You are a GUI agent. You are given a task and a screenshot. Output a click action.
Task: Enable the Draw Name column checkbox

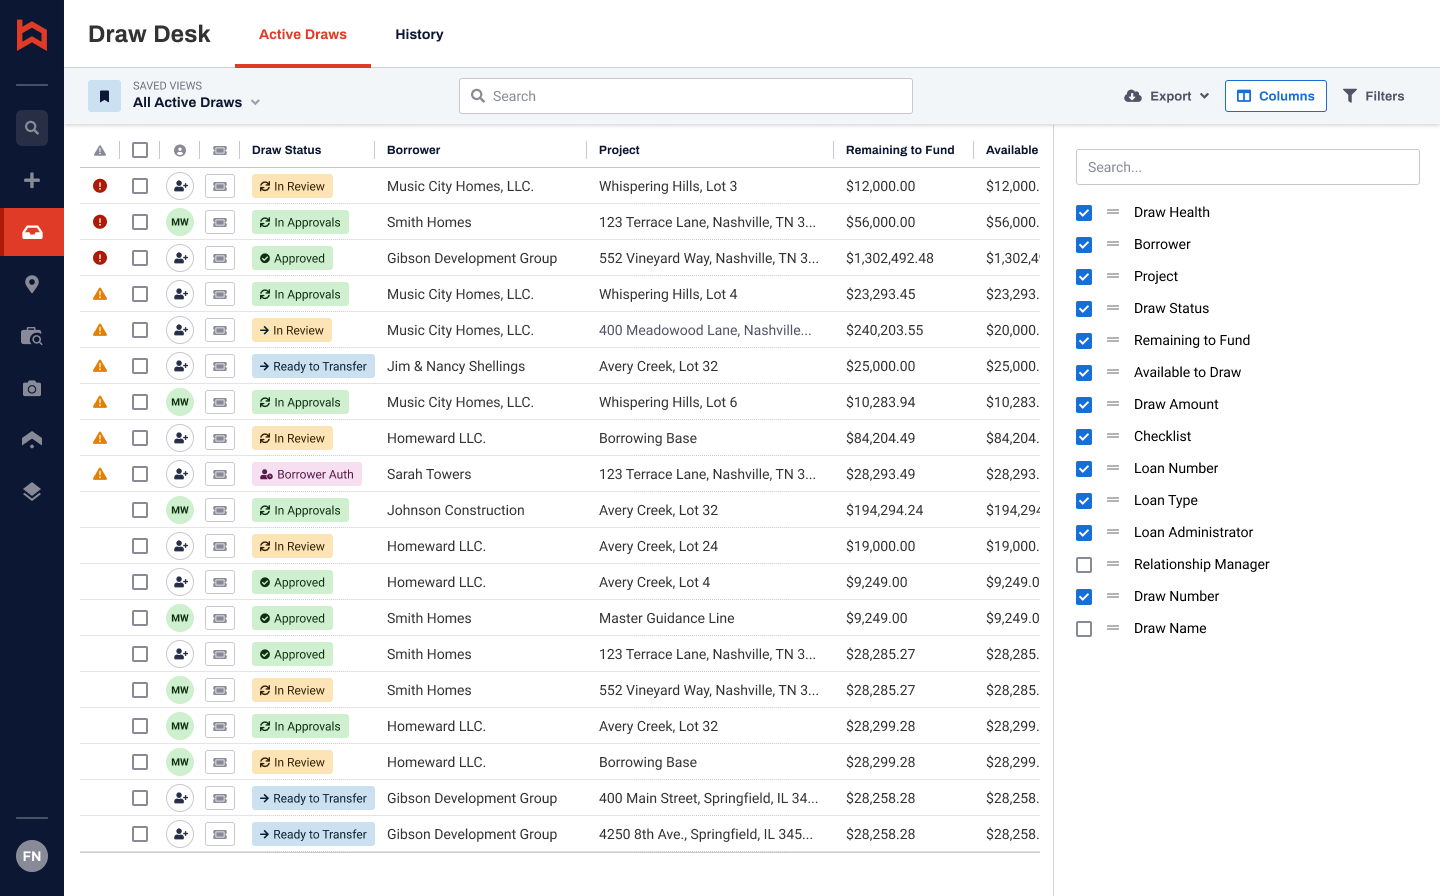tap(1084, 629)
